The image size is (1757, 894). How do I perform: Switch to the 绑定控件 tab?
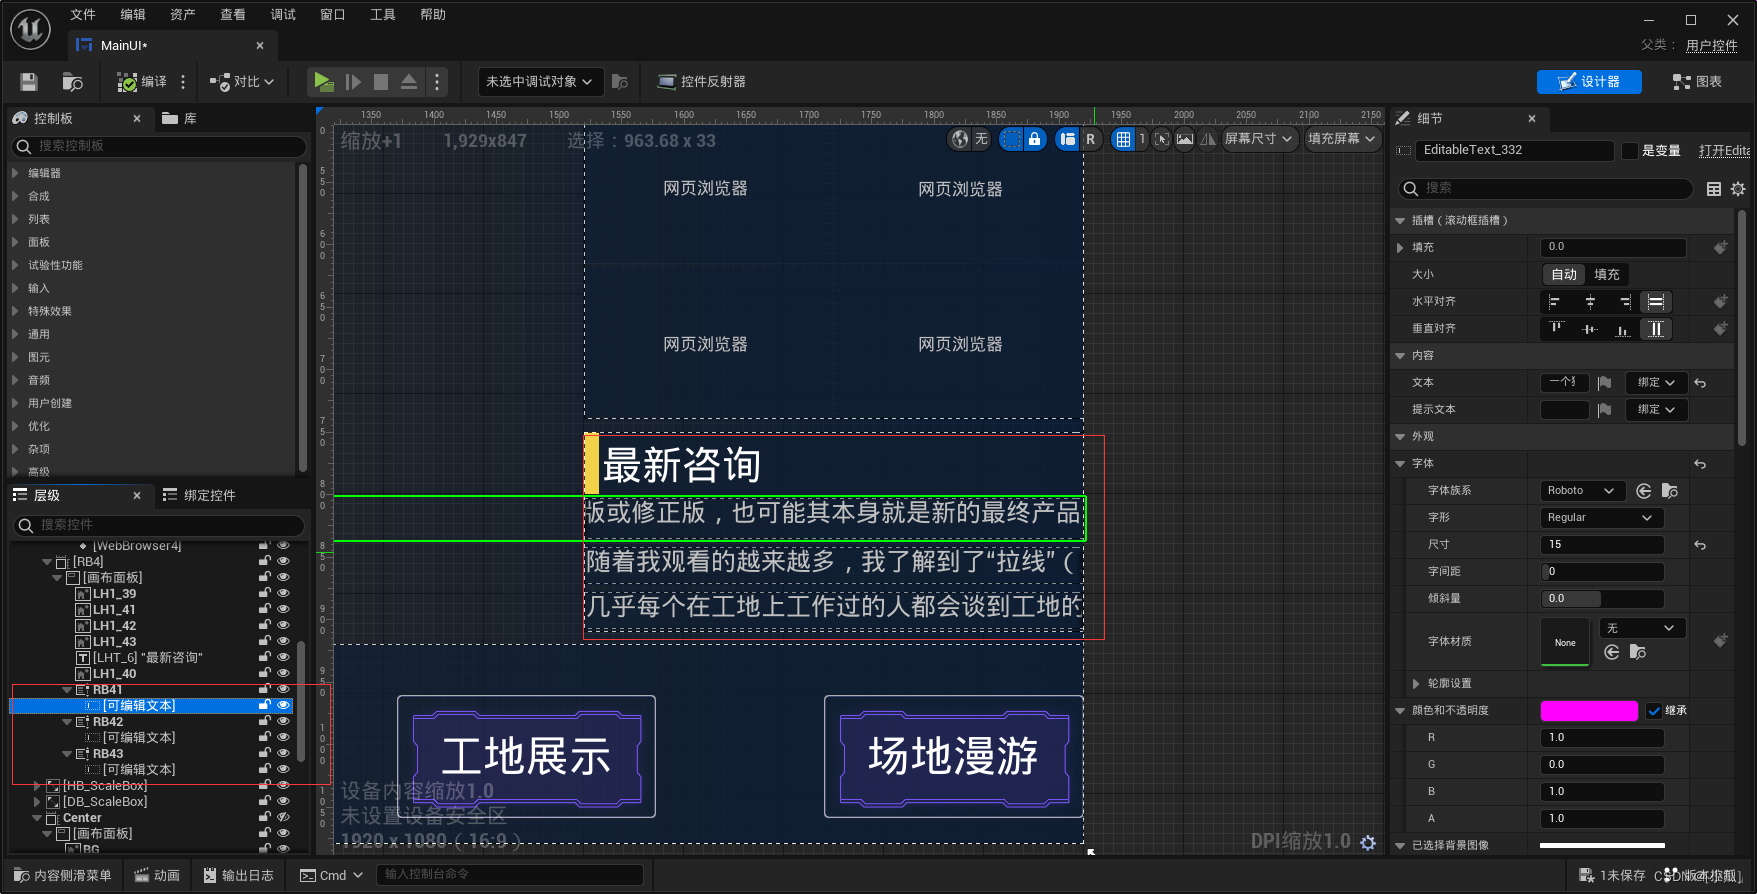point(200,495)
